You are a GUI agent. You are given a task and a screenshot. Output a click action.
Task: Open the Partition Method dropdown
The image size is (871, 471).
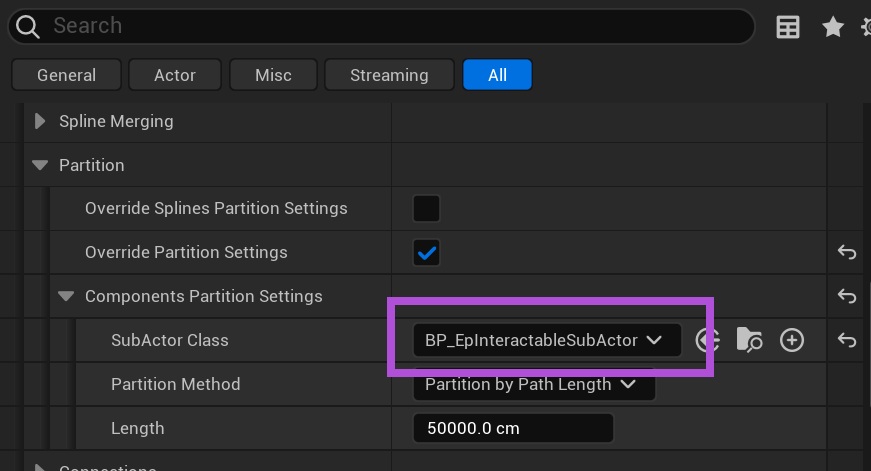point(533,384)
